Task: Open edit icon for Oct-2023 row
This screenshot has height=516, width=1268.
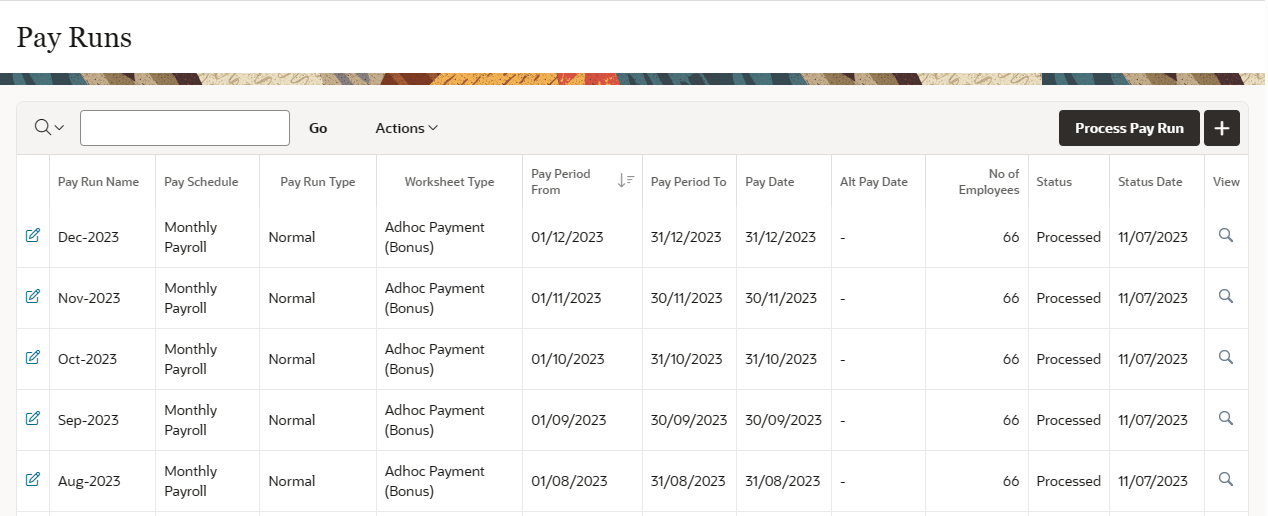Action: (x=32, y=358)
